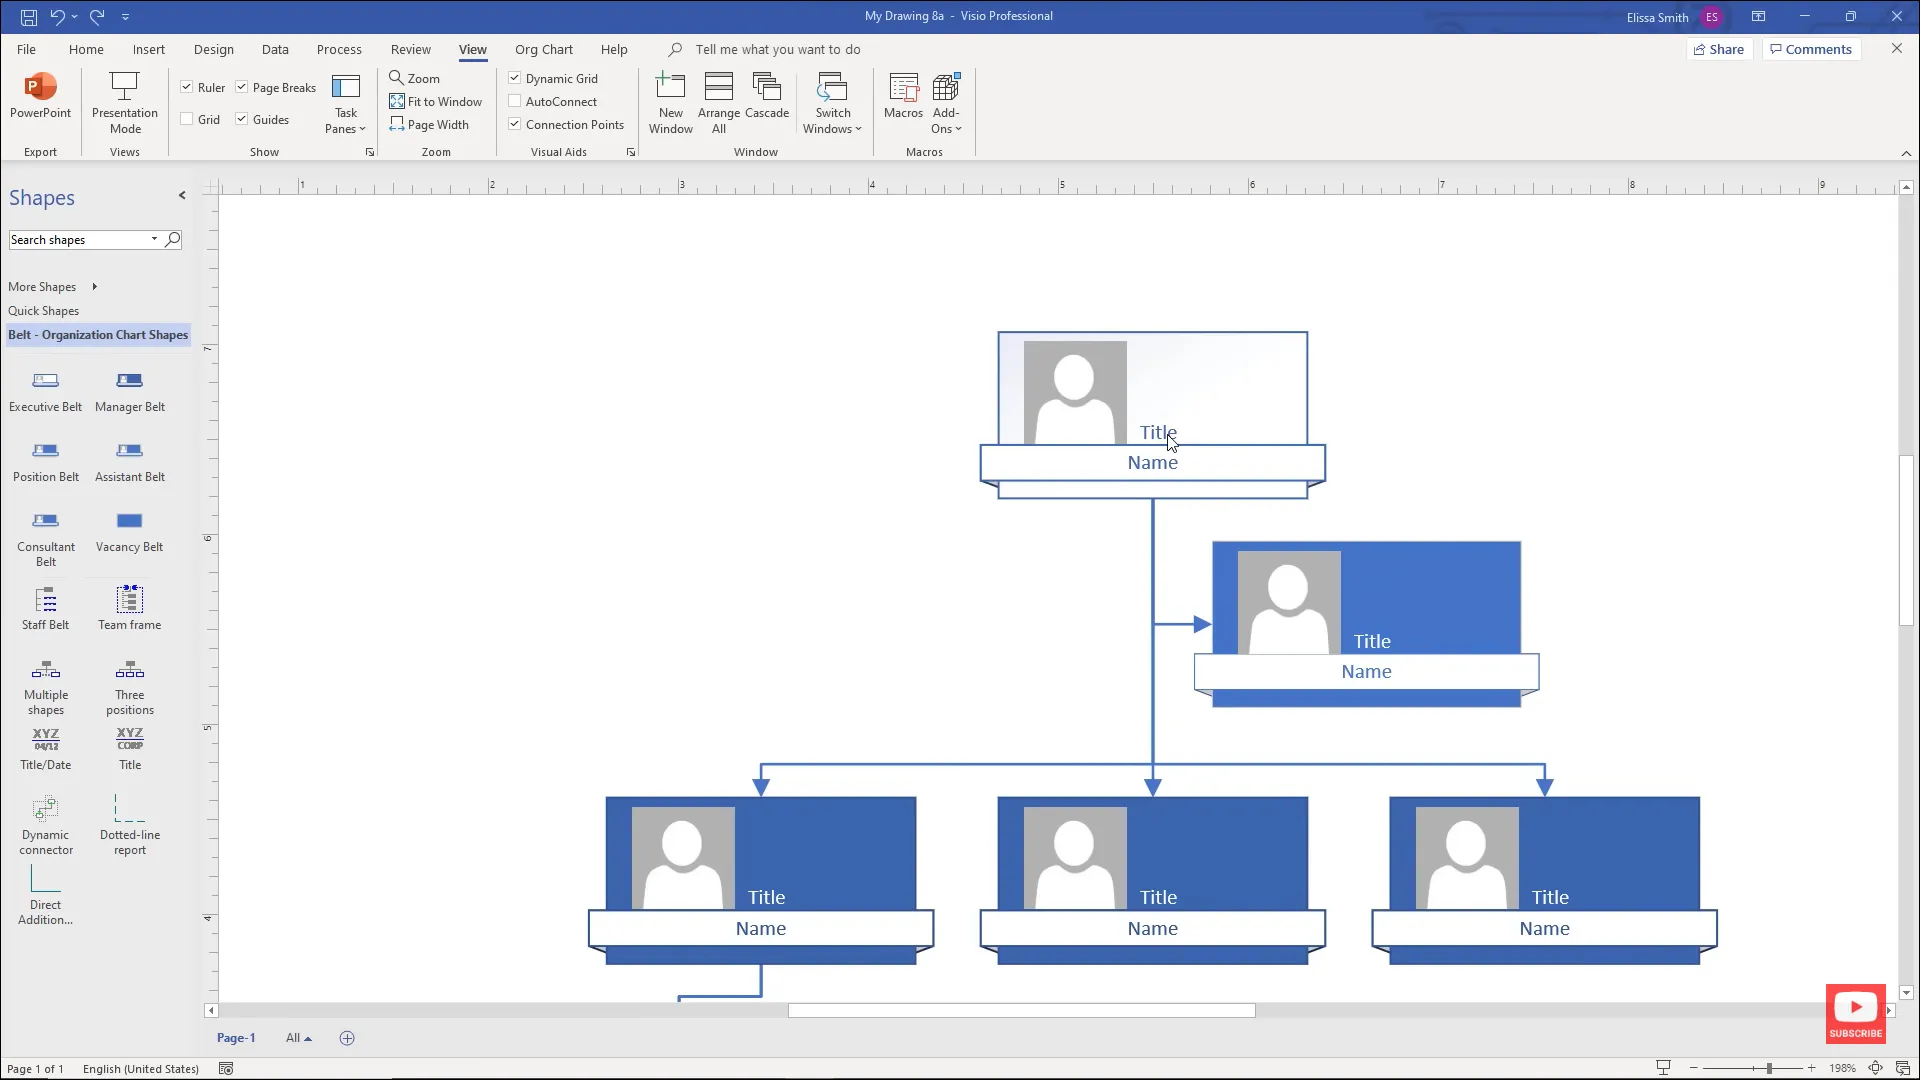
Task: Disable Connection Points
Action: tap(516, 124)
